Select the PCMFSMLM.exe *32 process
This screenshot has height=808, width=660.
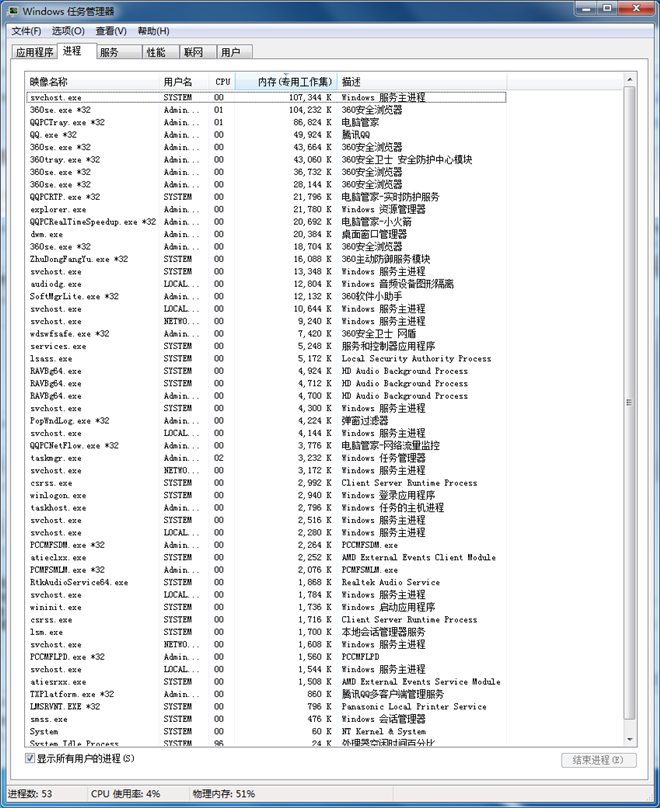point(266,570)
